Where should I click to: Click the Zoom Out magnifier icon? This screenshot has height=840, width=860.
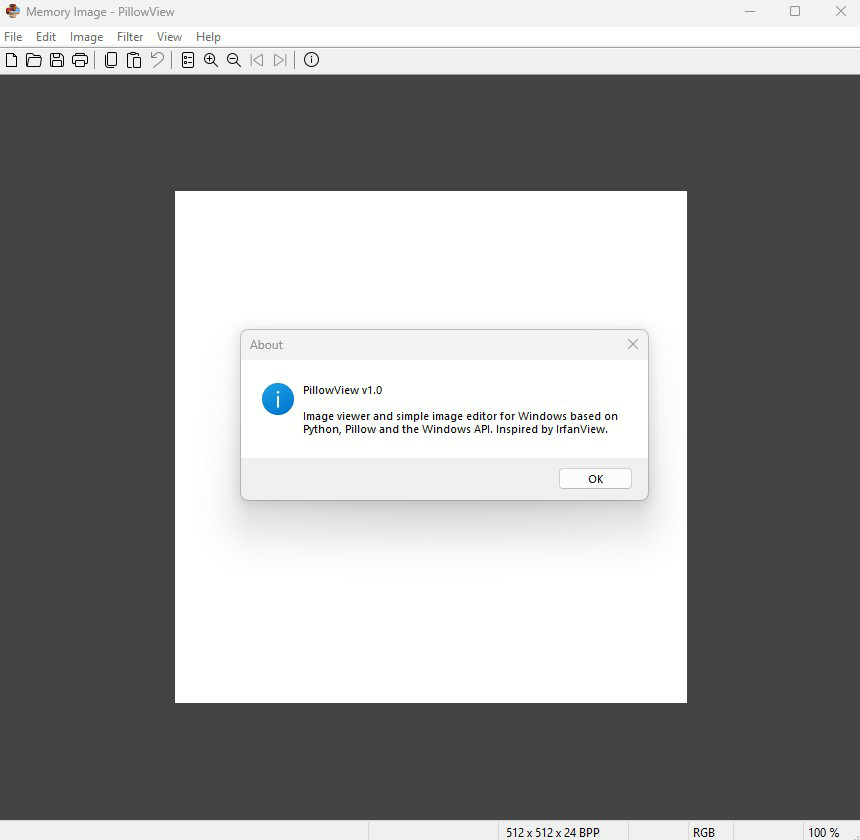click(x=234, y=60)
